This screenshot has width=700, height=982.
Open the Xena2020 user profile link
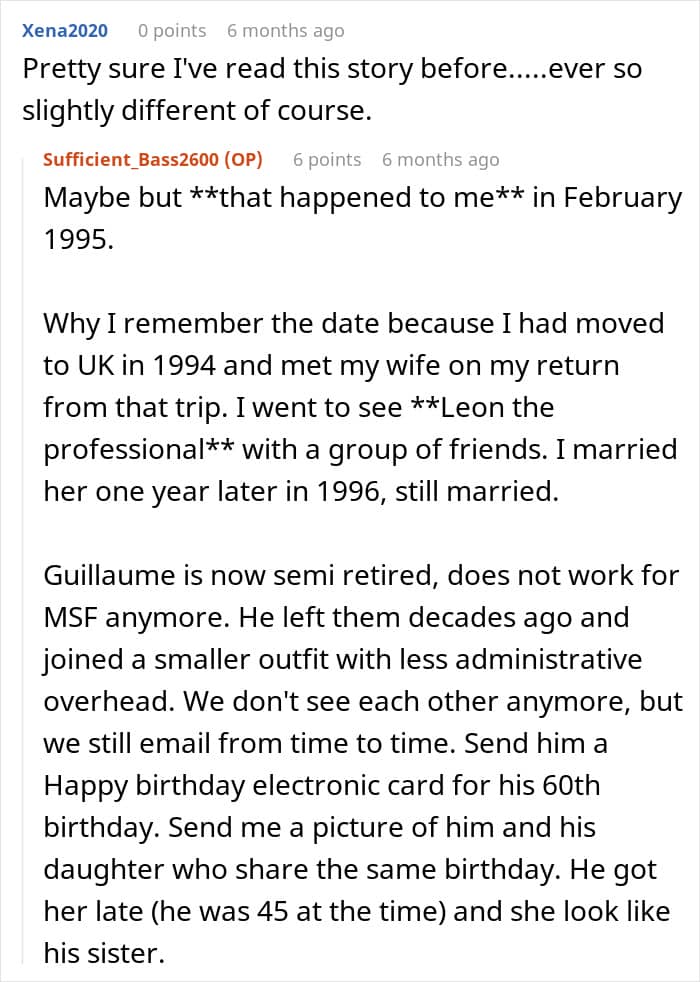[64, 30]
